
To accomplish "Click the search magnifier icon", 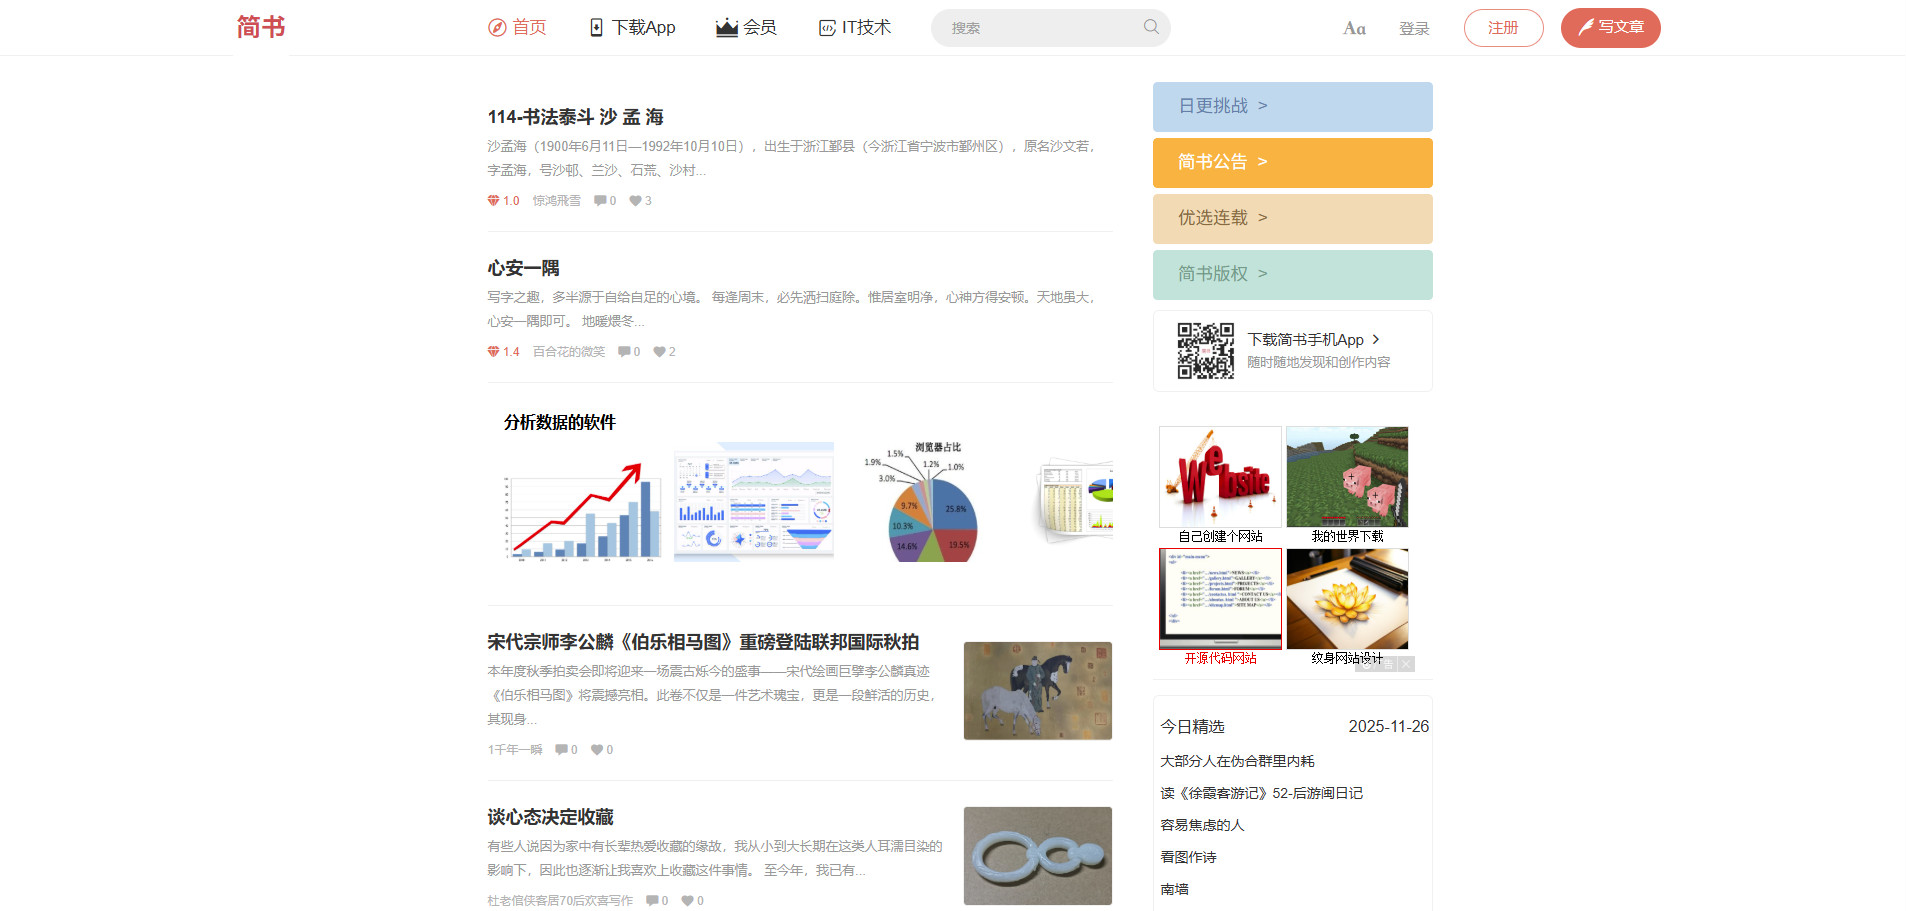I will 1151,27.
